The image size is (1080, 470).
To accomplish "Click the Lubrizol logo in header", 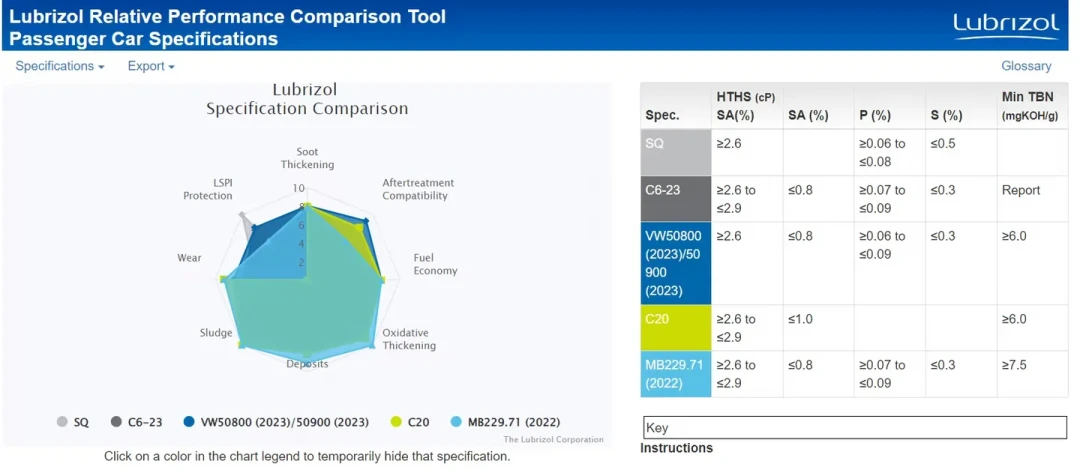I will click(1006, 25).
